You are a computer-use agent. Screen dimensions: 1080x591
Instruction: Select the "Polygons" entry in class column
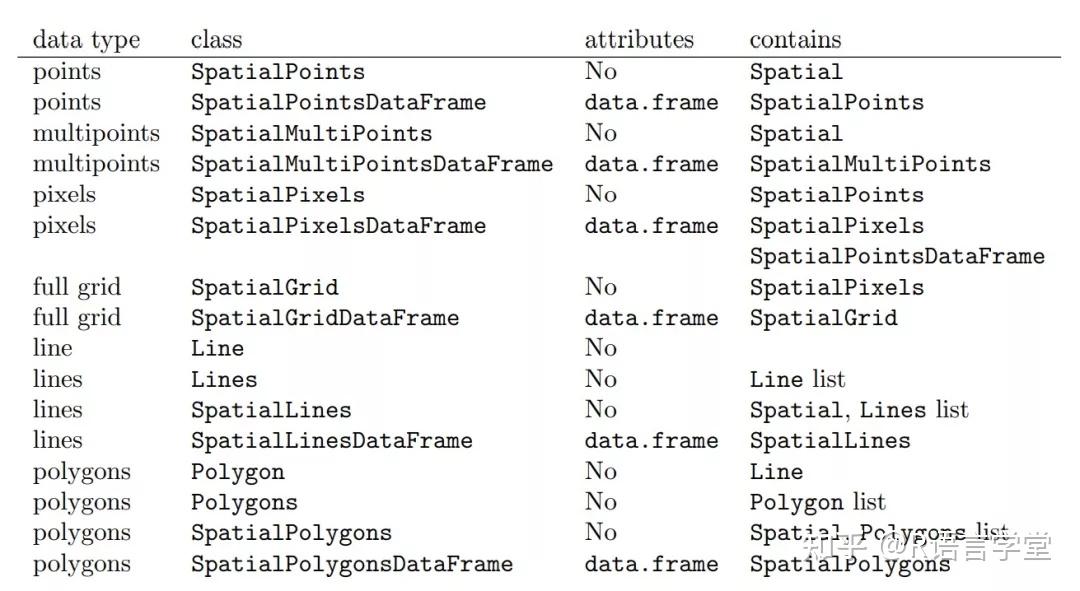(x=244, y=502)
